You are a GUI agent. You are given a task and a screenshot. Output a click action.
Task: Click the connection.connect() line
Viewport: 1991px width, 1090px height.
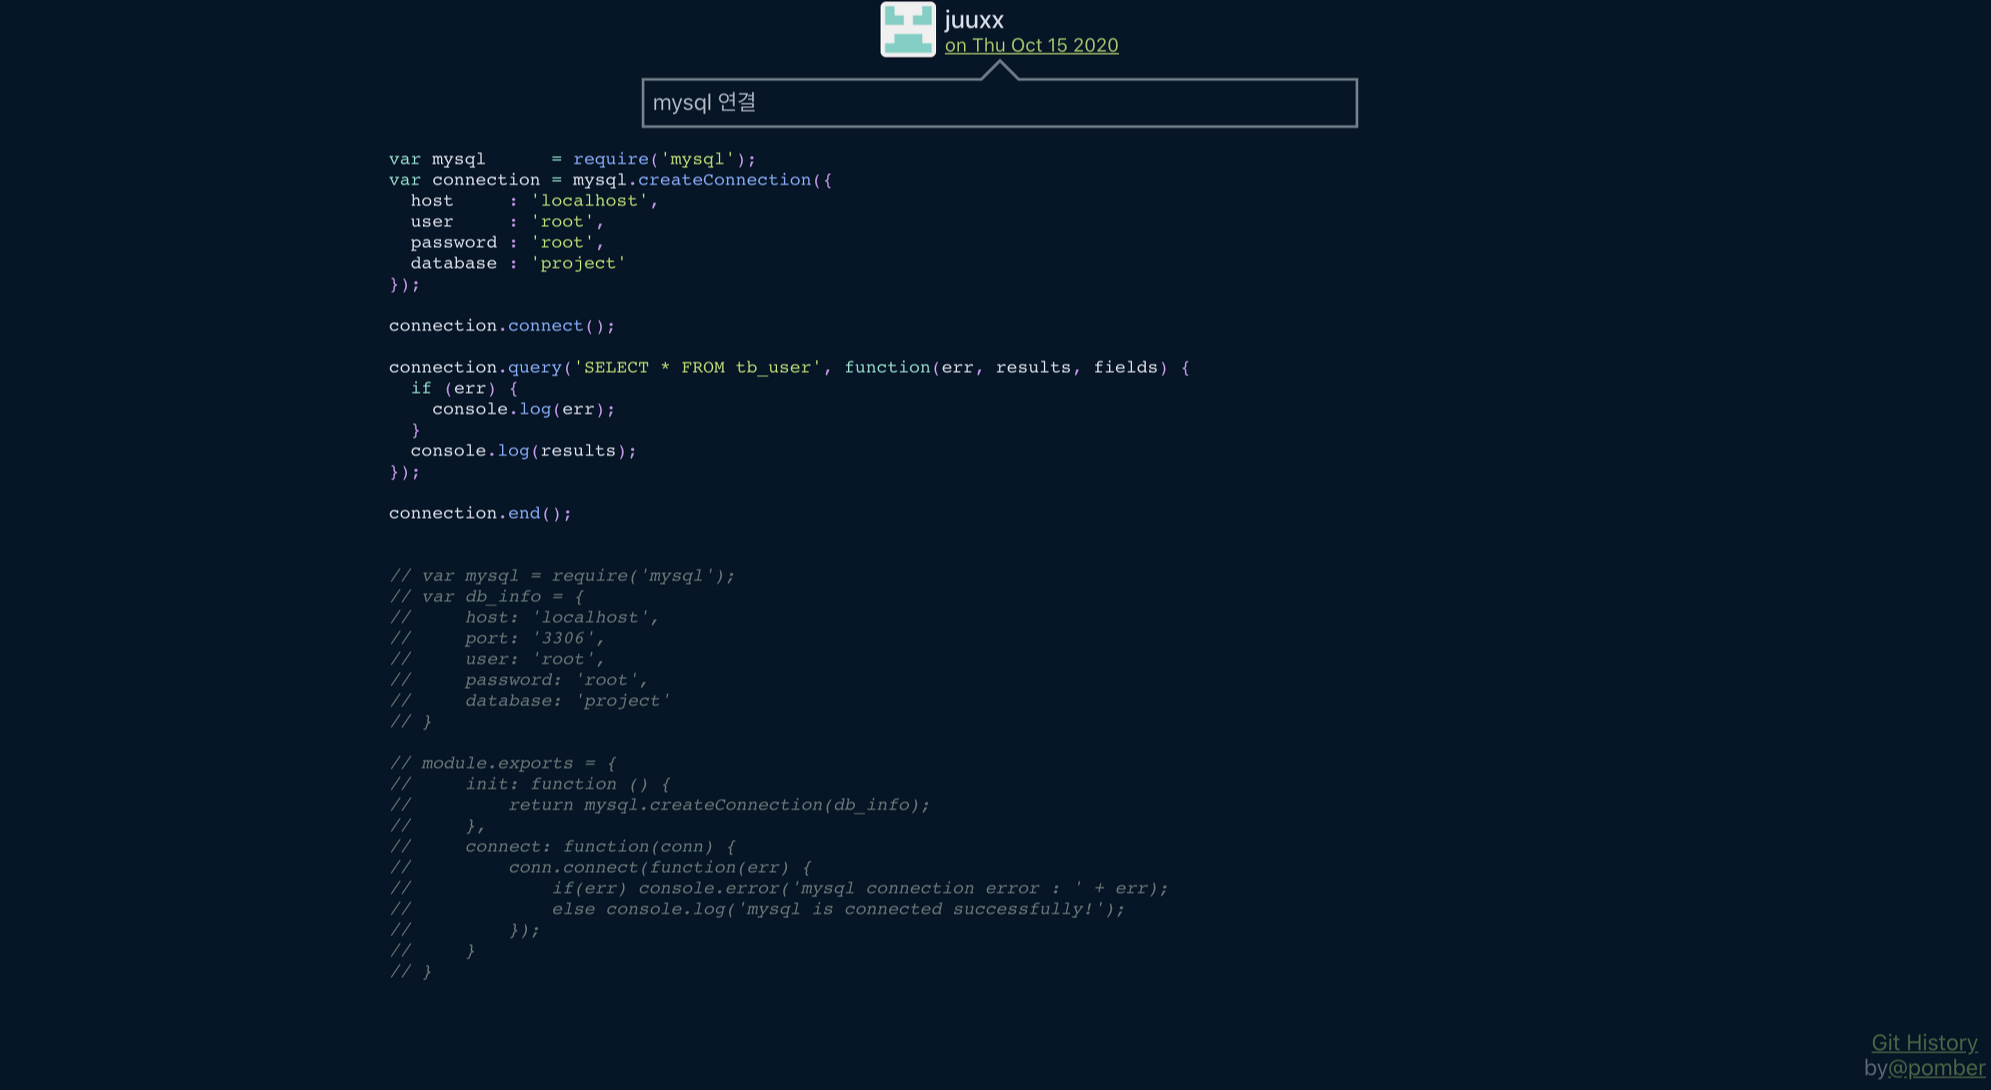coord(501,326)
